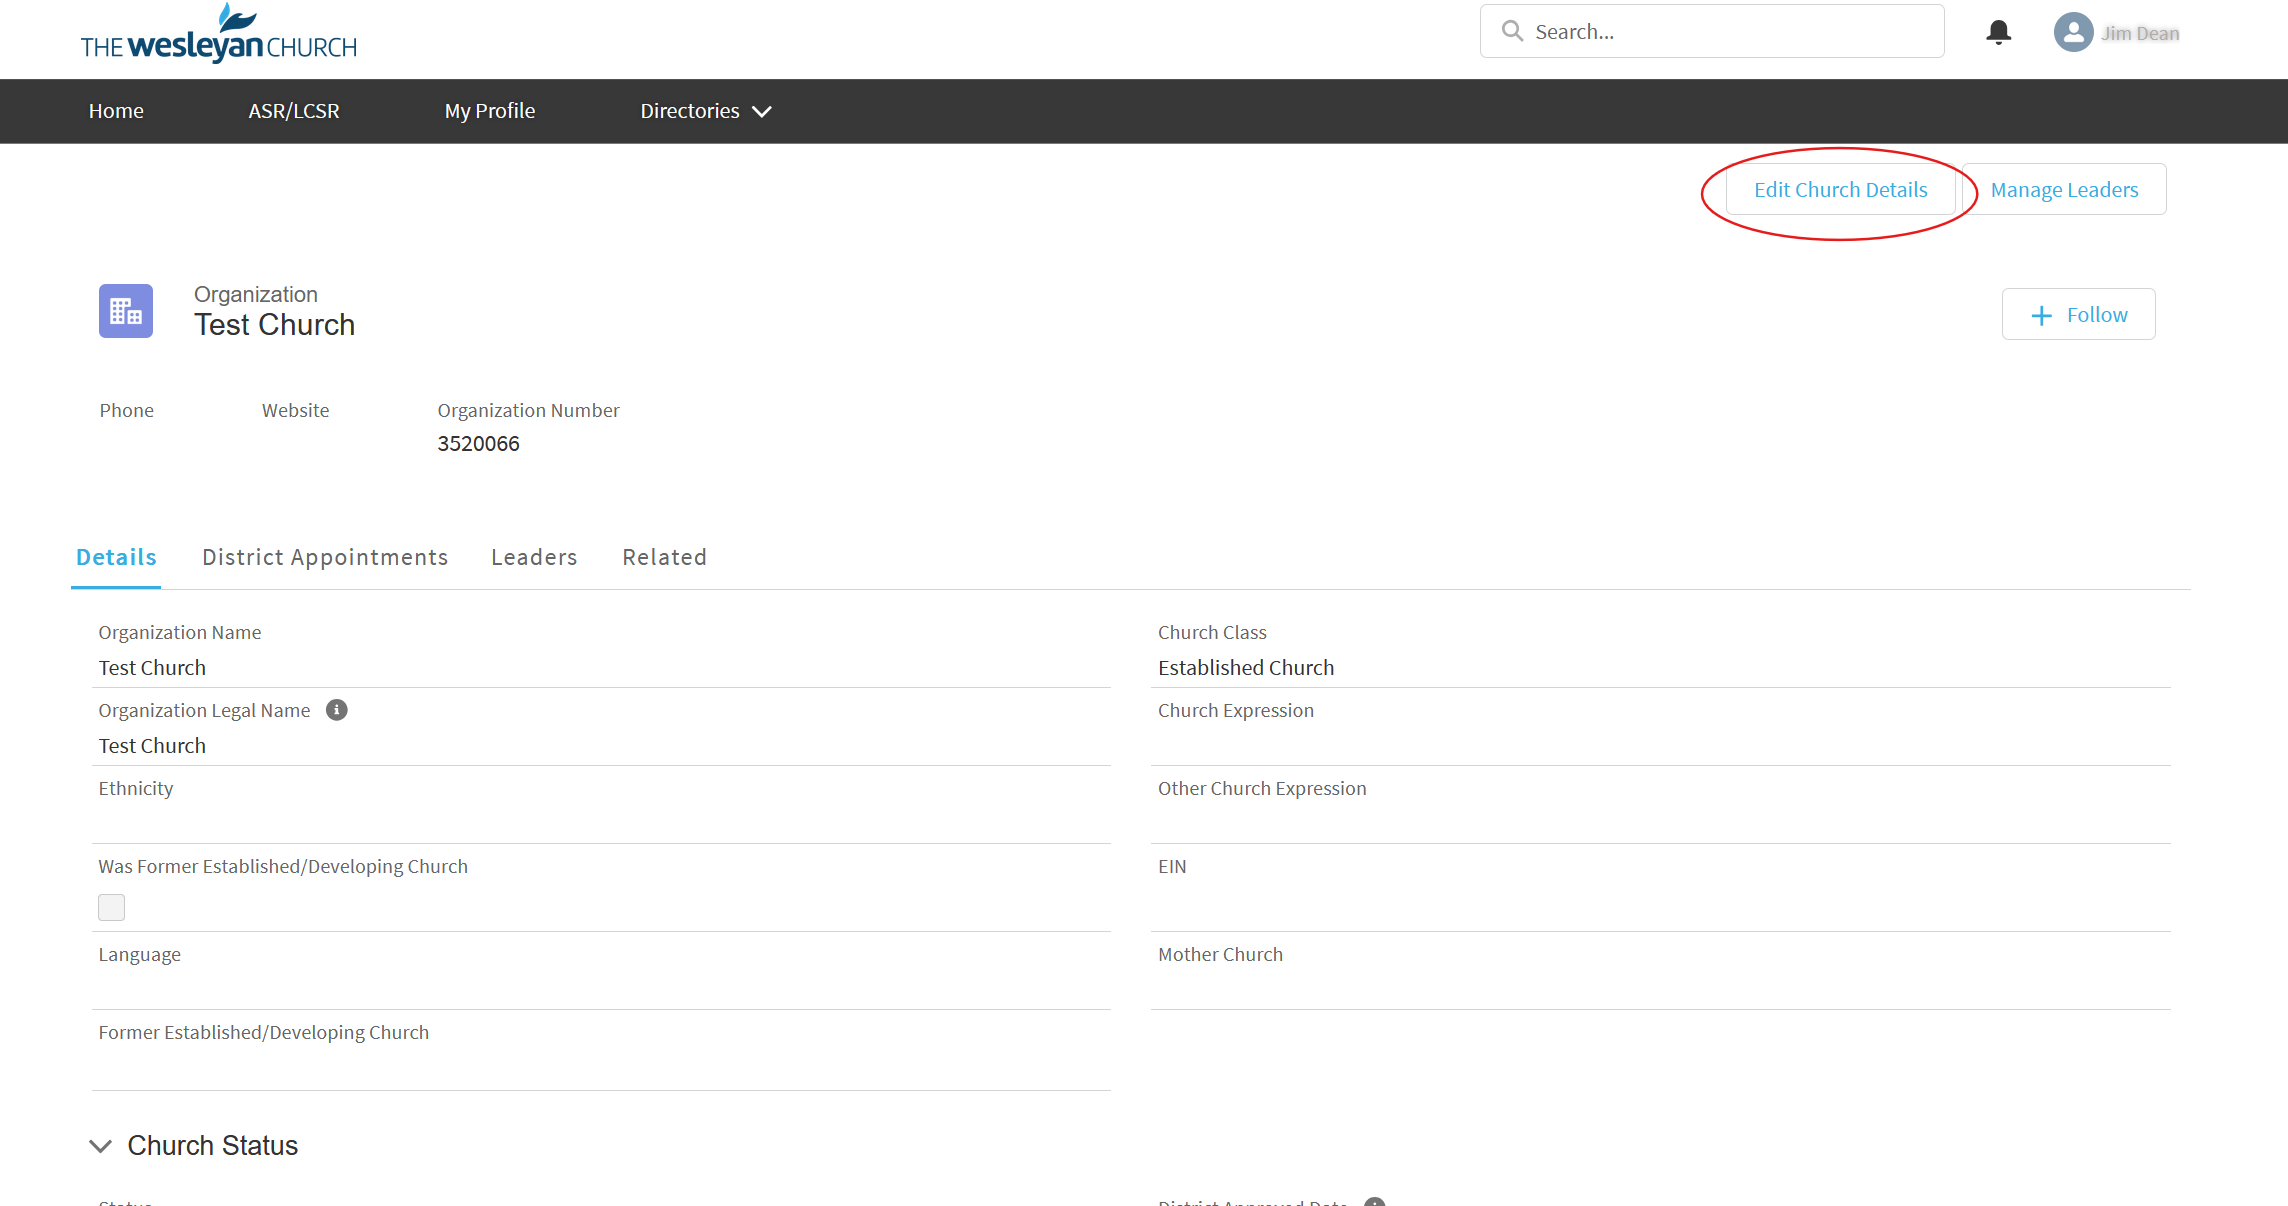
Task: Click the notification bell icon
Action: pyautogui.click(x=1998, y=32)
